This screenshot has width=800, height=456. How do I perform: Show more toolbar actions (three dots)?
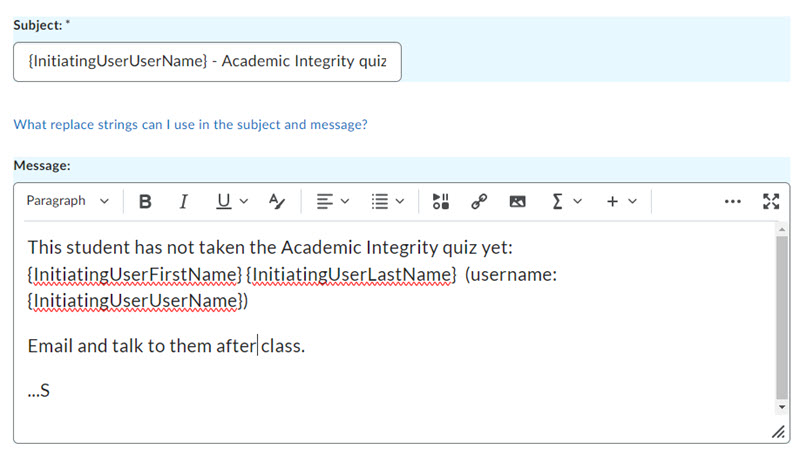point(732,201)
